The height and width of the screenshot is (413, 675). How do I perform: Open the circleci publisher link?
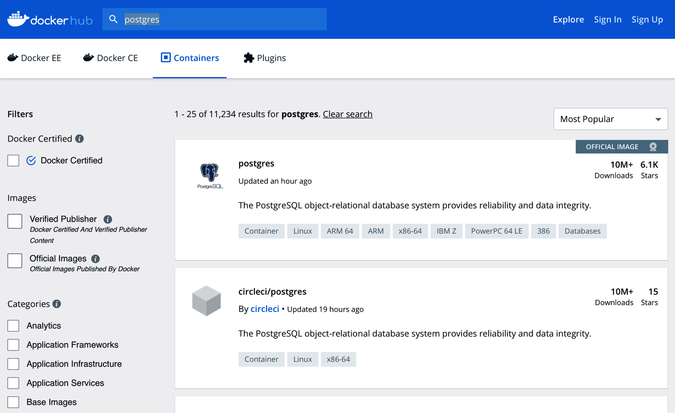coord(265,309)
